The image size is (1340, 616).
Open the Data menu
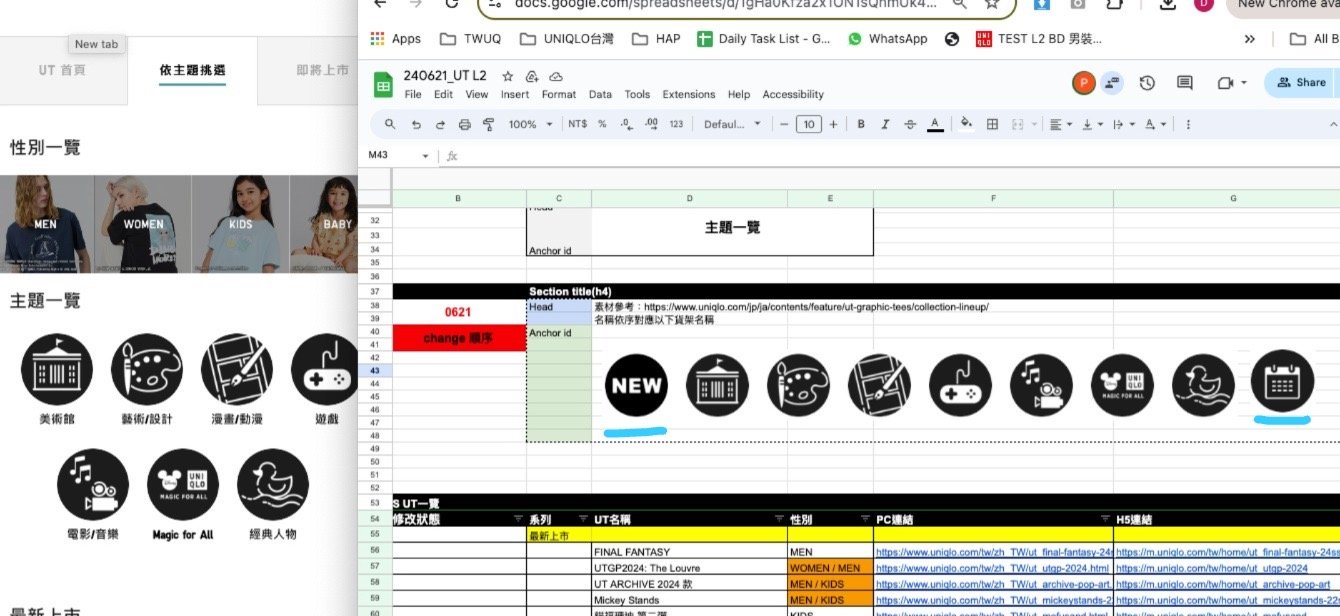[600, 94]
